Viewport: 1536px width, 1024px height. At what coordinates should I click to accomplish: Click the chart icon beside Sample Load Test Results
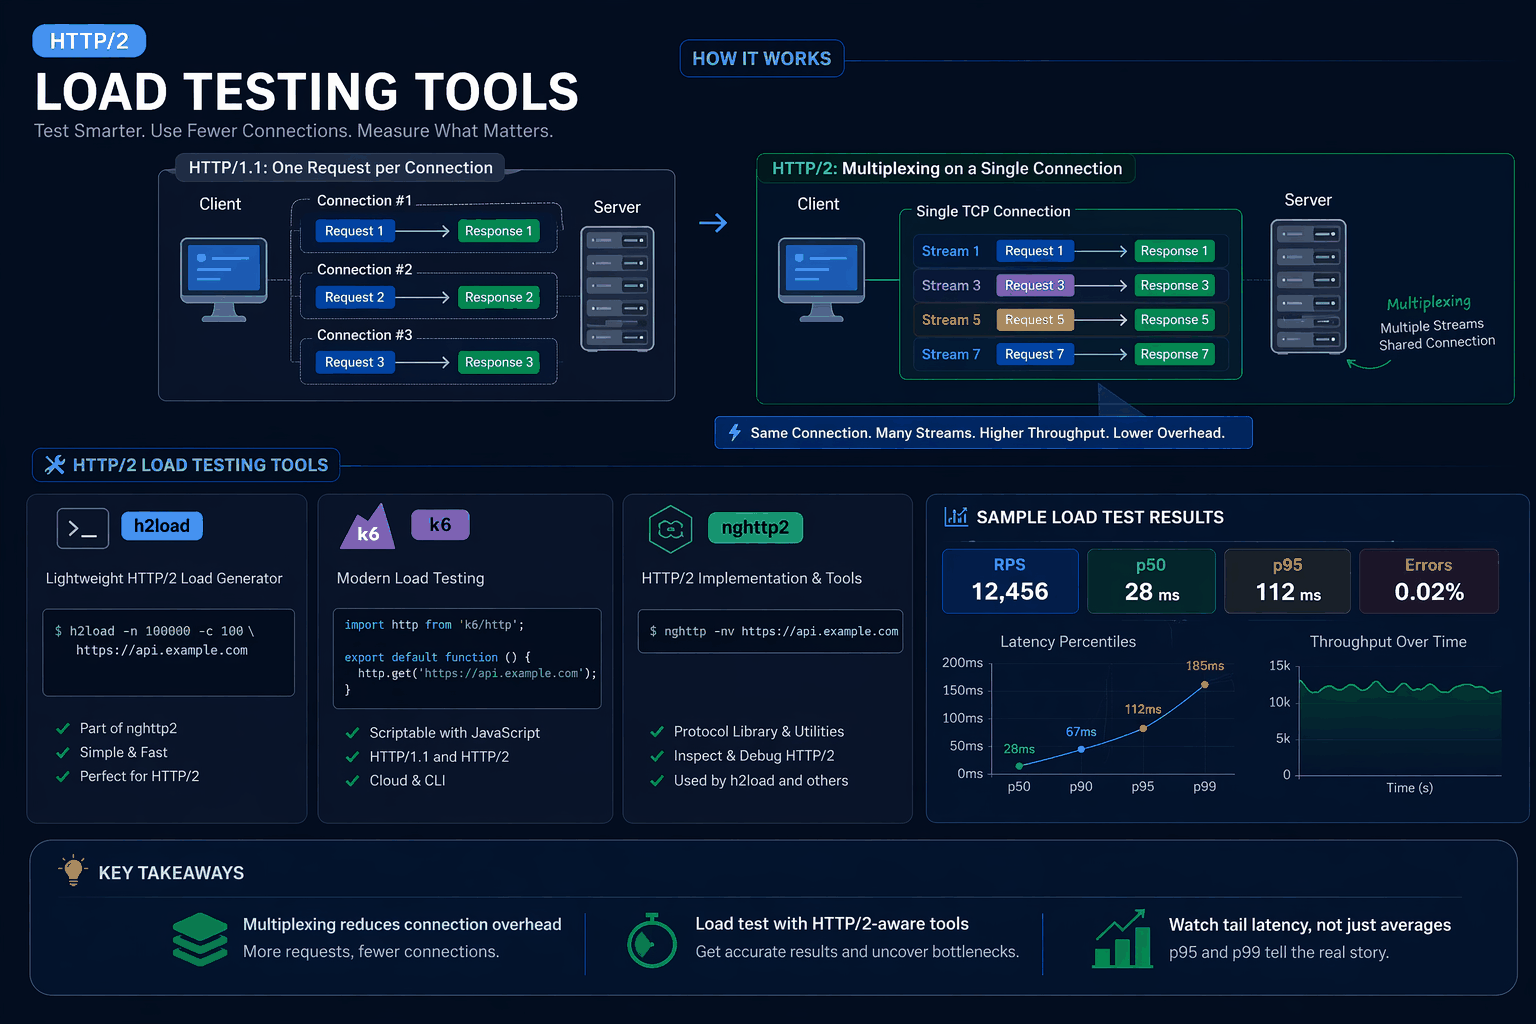coord(956,517)
